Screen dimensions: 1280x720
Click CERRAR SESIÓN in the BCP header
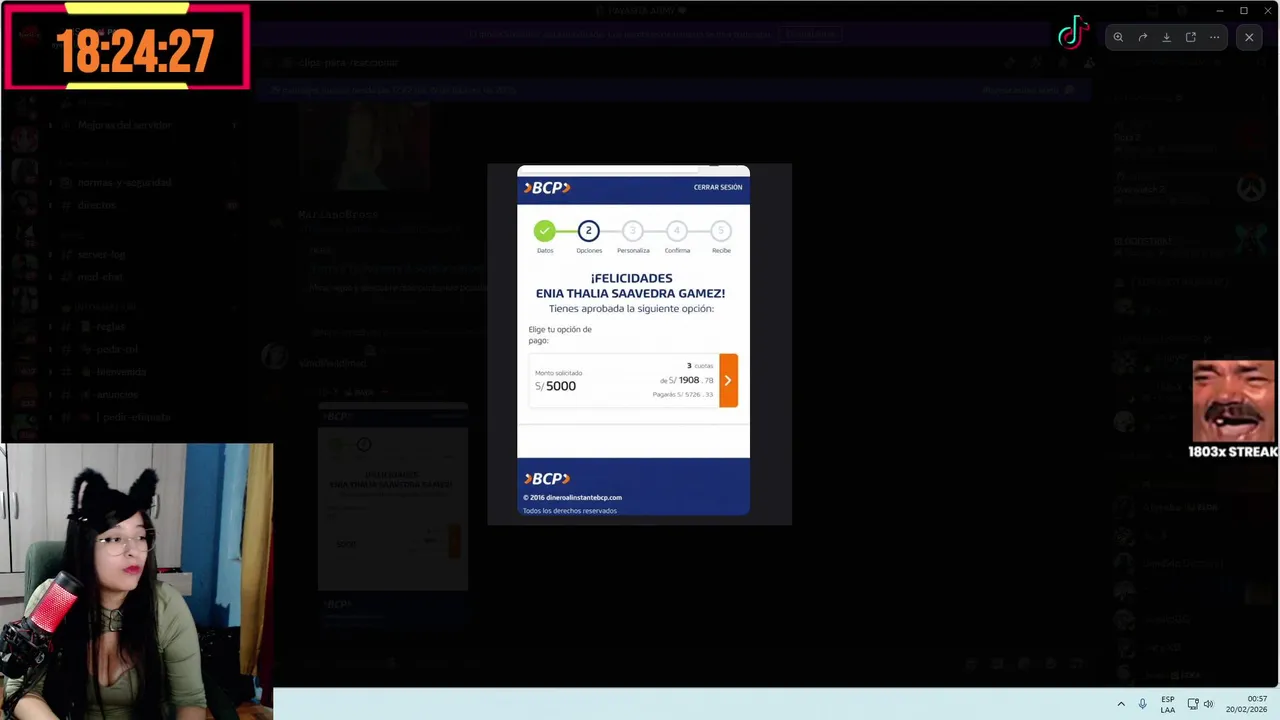pos(718,187)
